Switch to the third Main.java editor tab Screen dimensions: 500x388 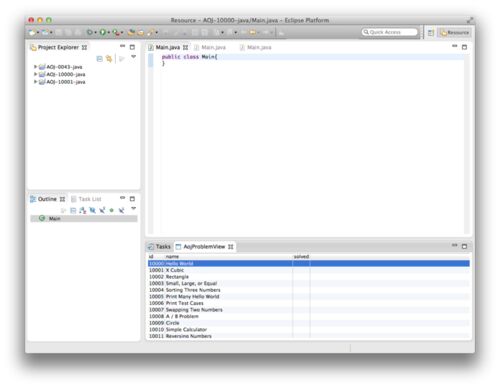click(256, 47)
